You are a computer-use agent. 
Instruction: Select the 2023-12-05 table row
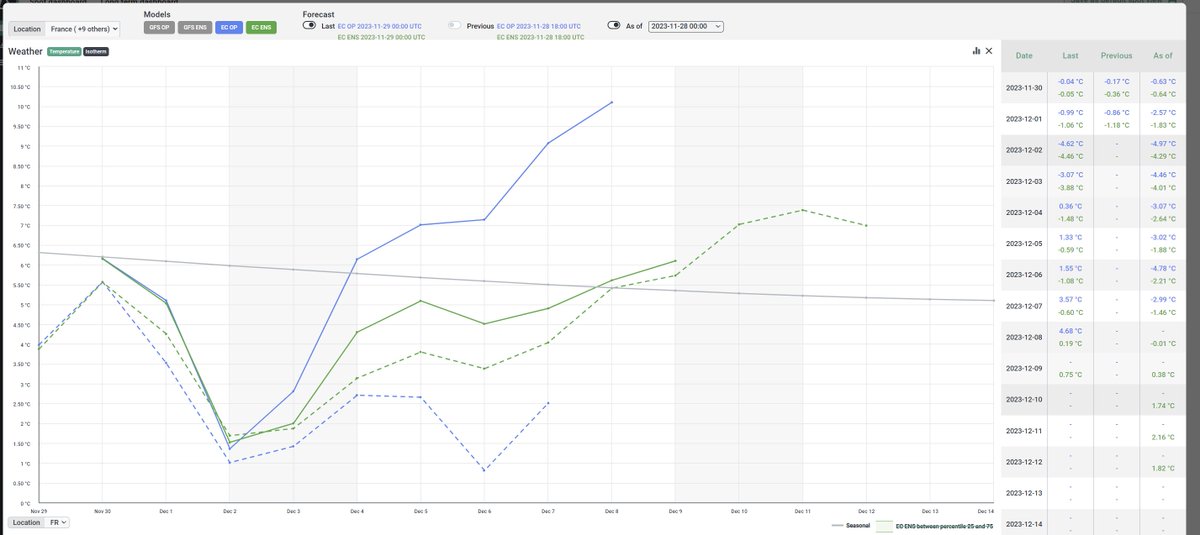1094,244
